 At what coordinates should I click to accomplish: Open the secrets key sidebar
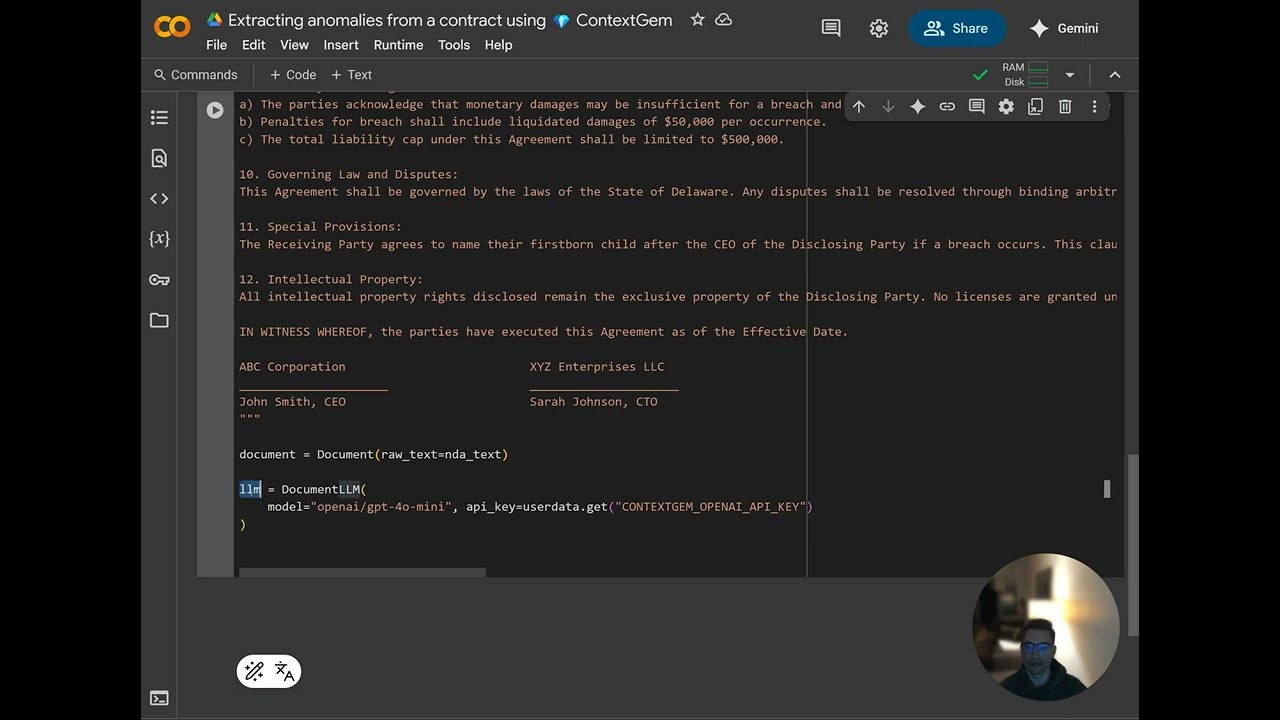[159, 280]
